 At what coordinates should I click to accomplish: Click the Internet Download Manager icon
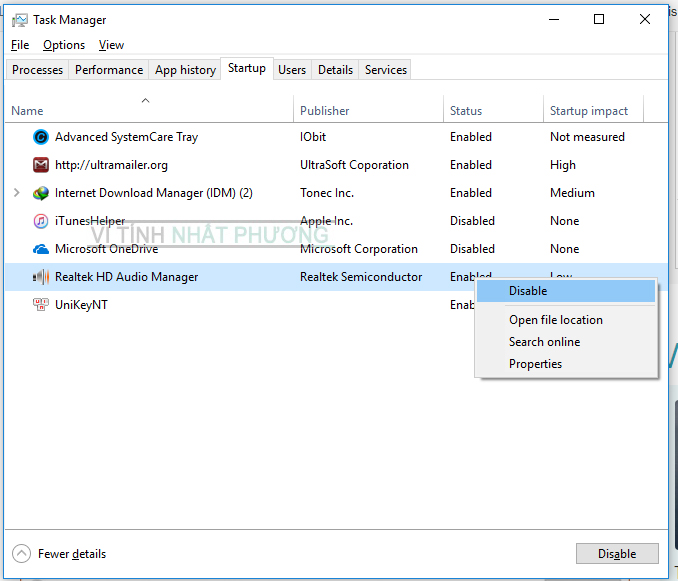click(41, 193)
